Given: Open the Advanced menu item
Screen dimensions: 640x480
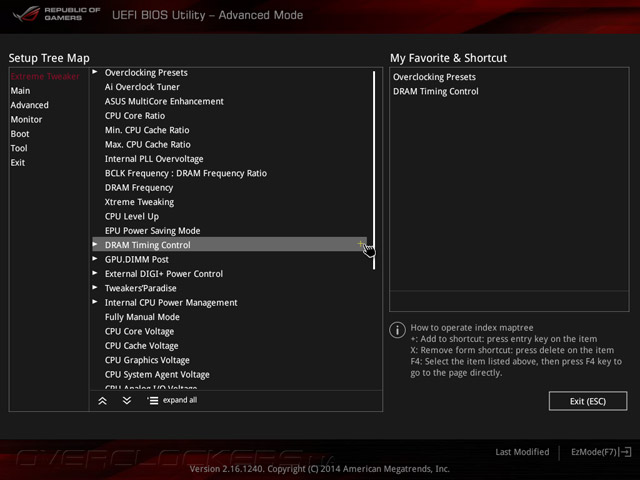Looking at the screenshot, I should 29,105.
